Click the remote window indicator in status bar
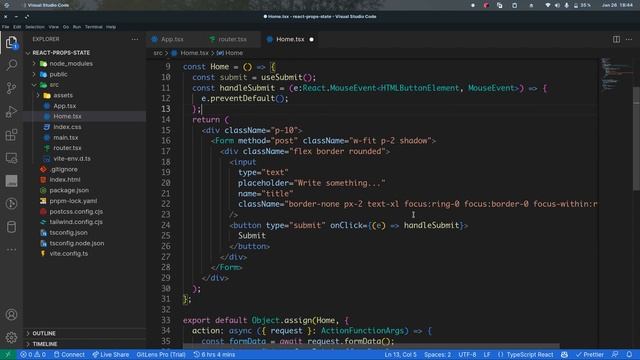The height and width of the screenshot is (360, 640). (x=7, y=355)
